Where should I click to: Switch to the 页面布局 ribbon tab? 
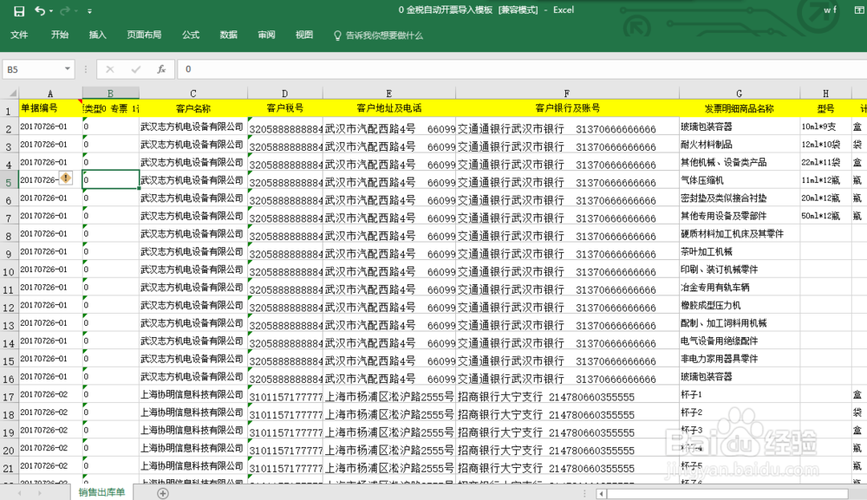tap(144, 35)
